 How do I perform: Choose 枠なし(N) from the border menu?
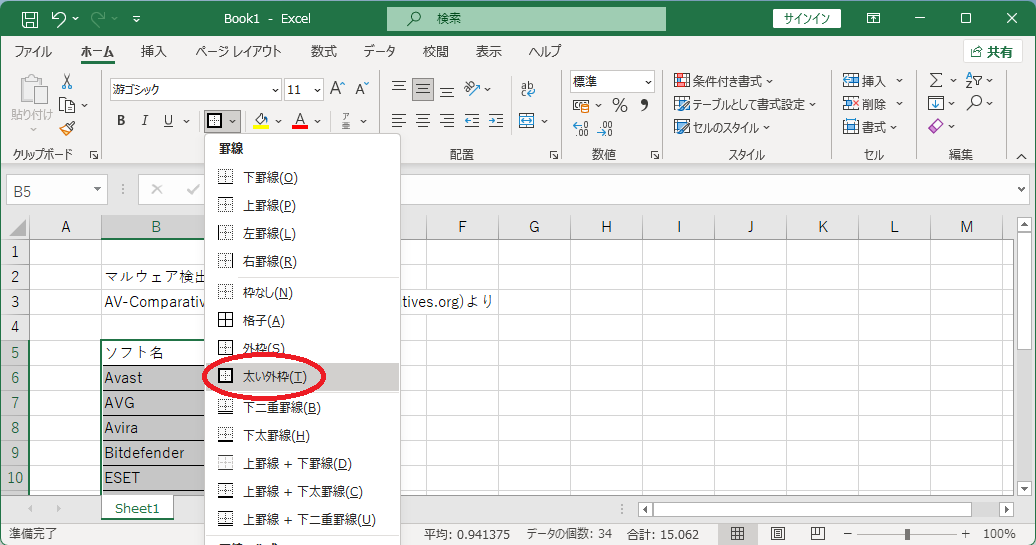pyautogui.click(x=302, y=292)
